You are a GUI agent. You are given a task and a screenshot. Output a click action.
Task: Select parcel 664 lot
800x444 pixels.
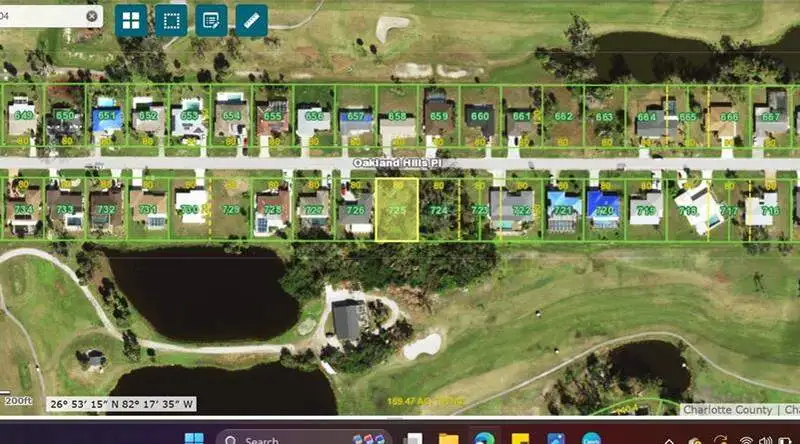(646, 117)
